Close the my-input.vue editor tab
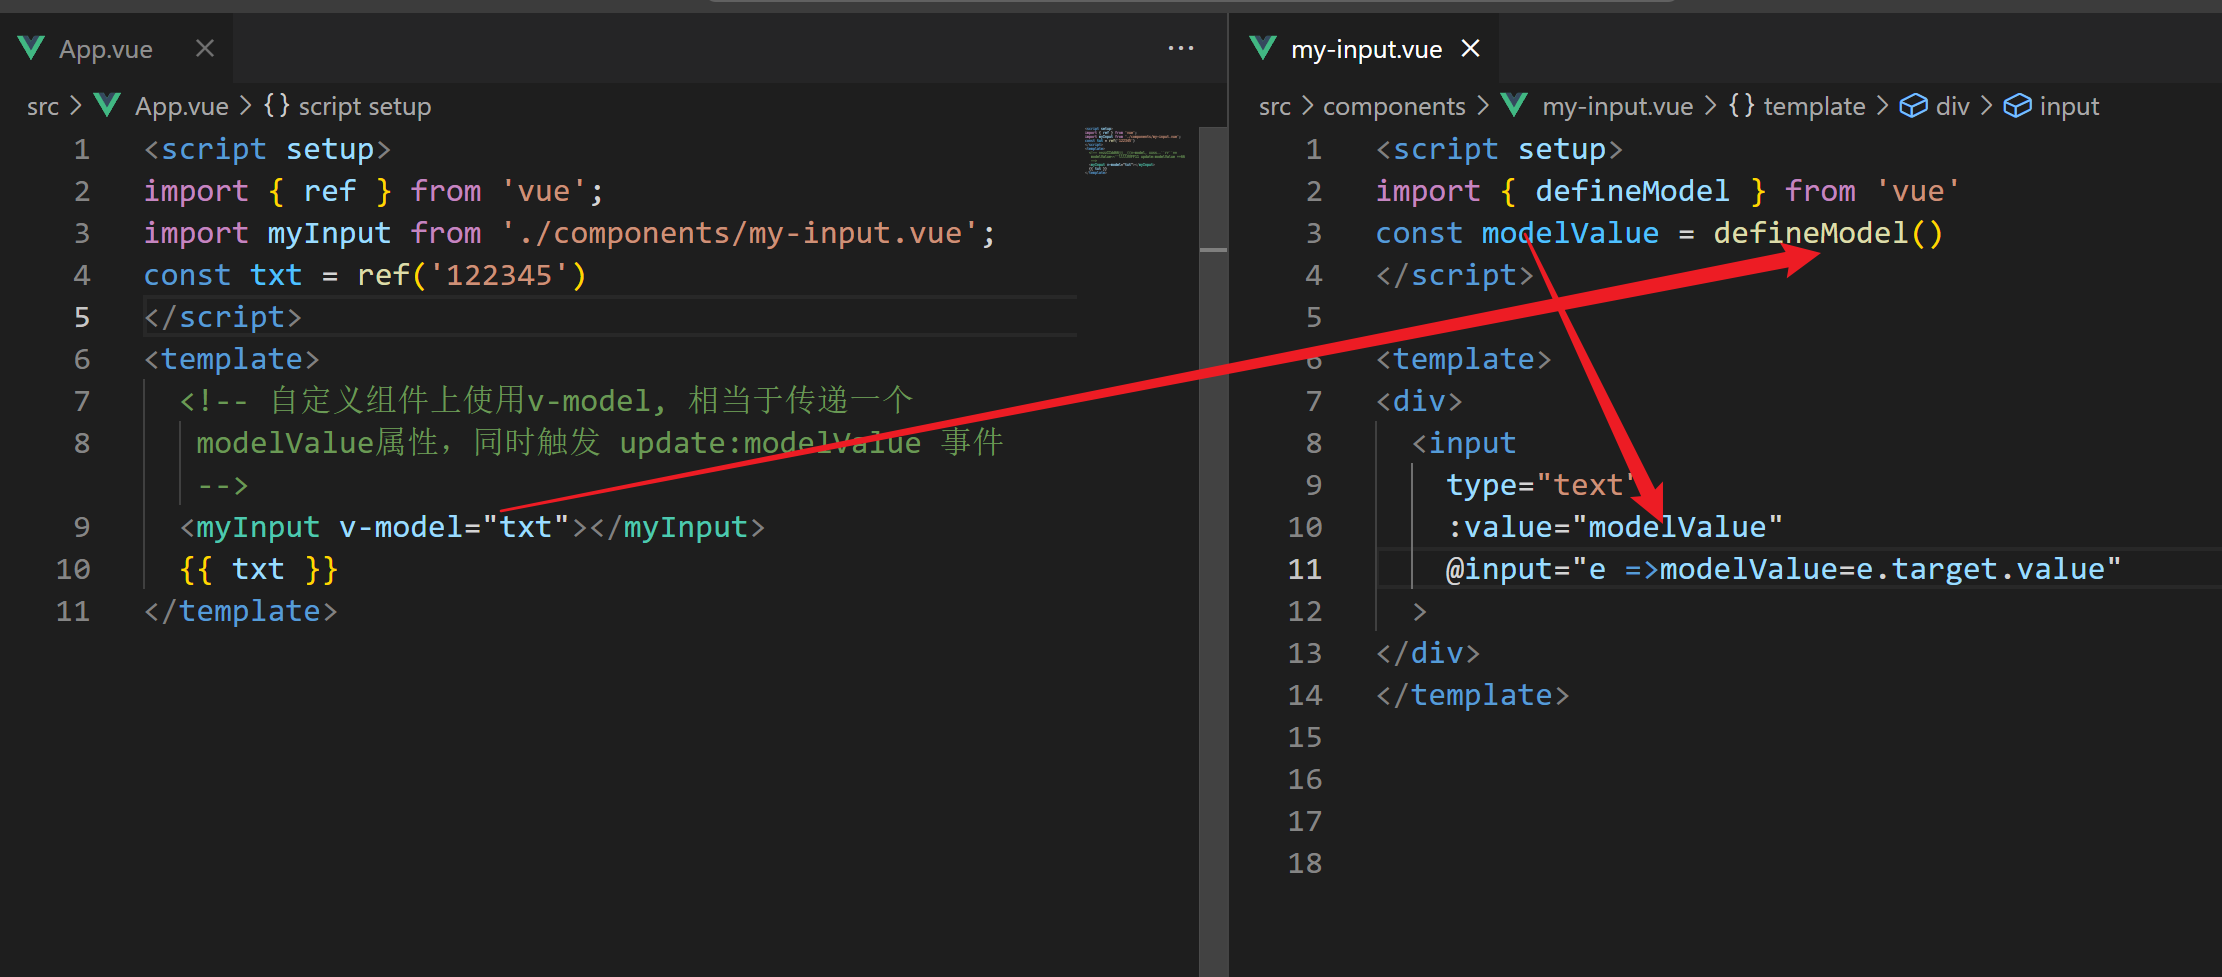The width and height of the screenshot is (2222, 977). 1470,48
